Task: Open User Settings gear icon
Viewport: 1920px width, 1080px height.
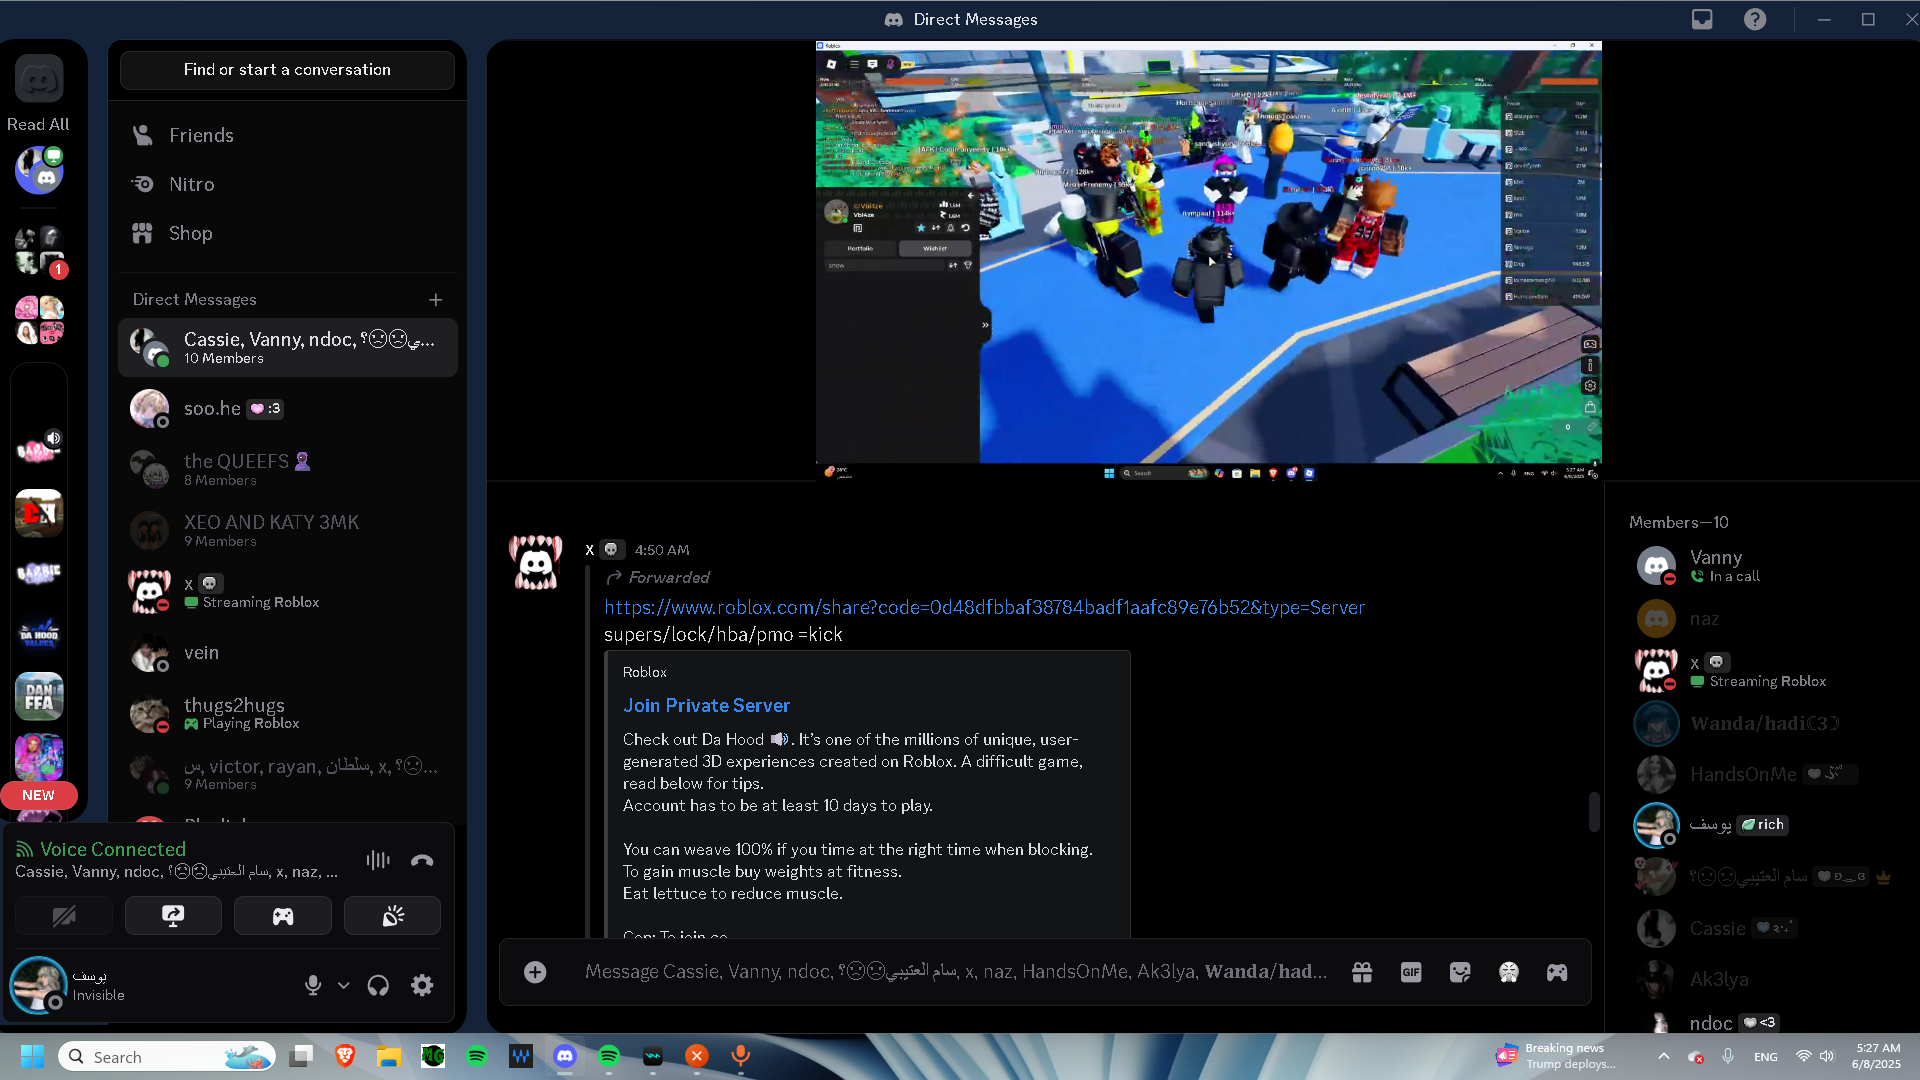Action: [x=422, y=985]
